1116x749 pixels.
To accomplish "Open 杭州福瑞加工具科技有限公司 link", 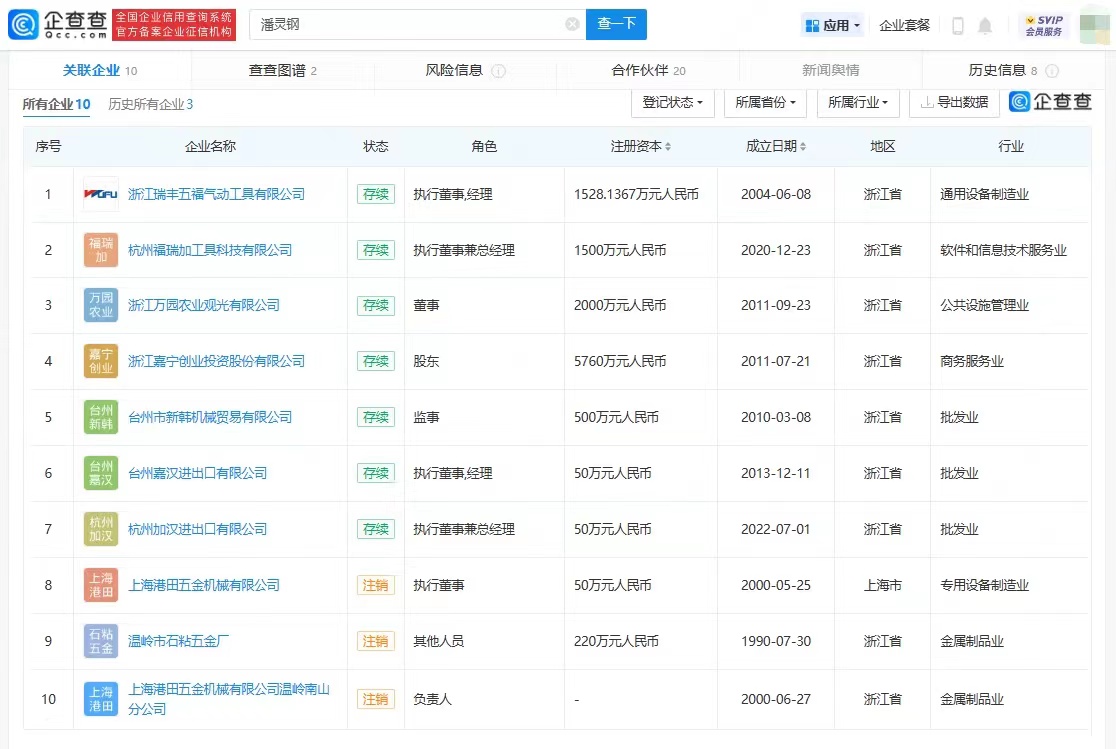I will click(x=210, y=250).
